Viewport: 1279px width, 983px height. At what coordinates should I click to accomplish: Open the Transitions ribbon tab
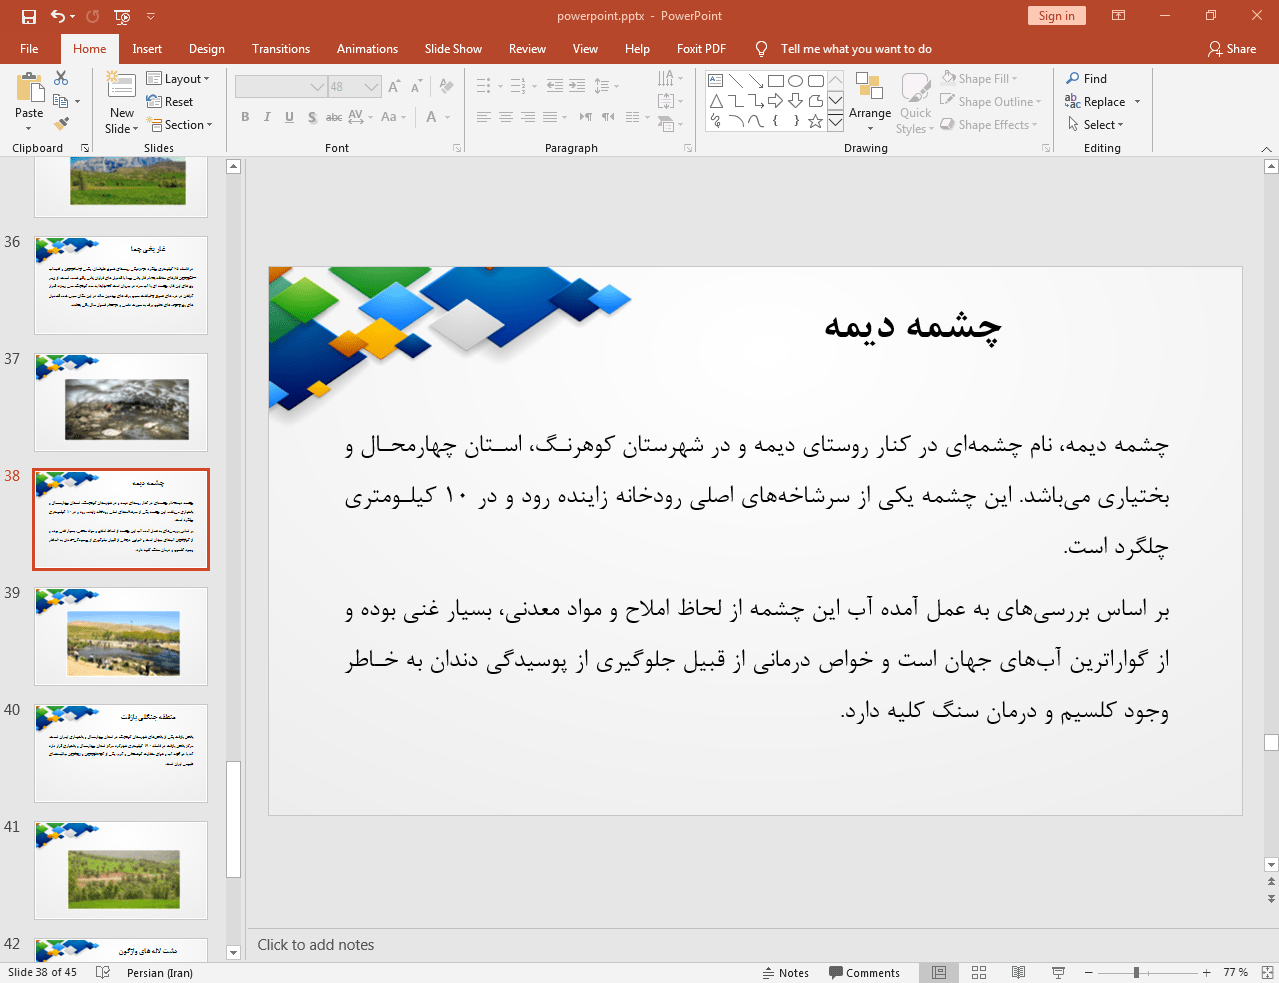[281, 49]
